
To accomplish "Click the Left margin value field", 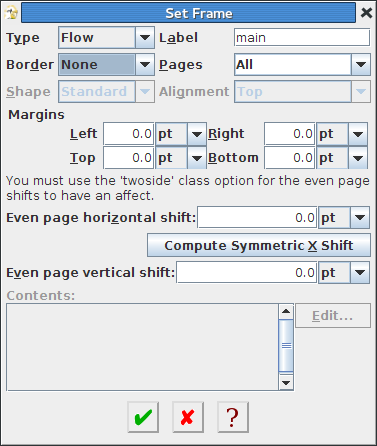I will [x=129, y=134].
